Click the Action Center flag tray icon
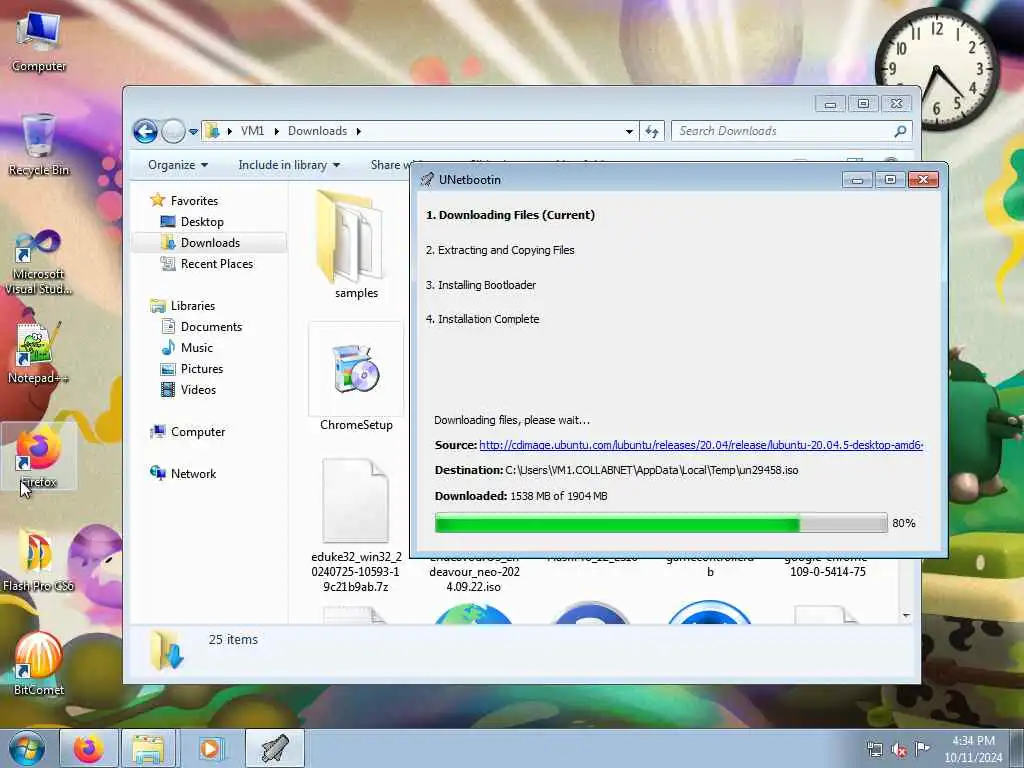Viewport: 1024px width, 768px height. 922,749
